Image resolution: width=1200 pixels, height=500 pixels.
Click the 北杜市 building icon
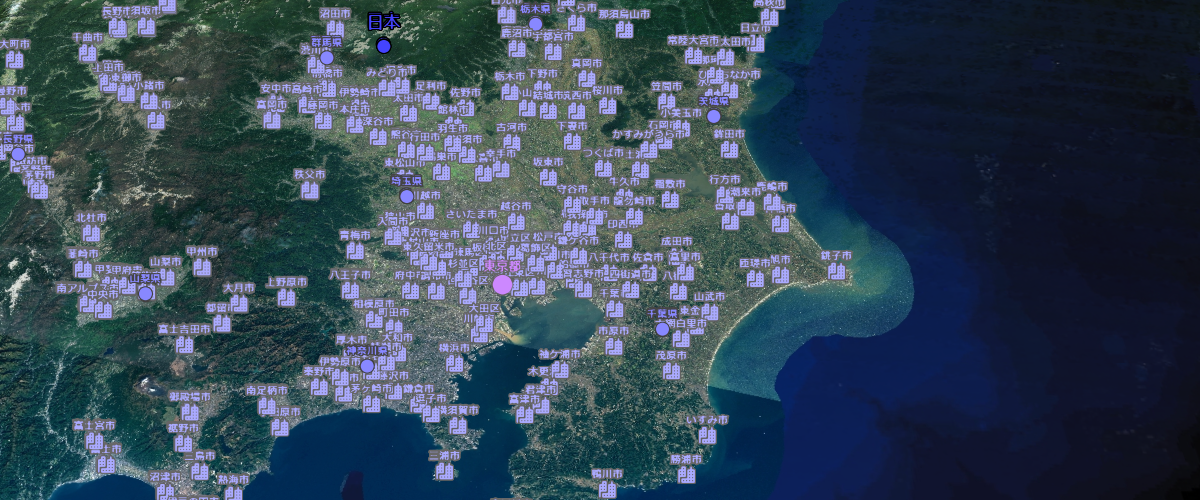pos(91,233)
